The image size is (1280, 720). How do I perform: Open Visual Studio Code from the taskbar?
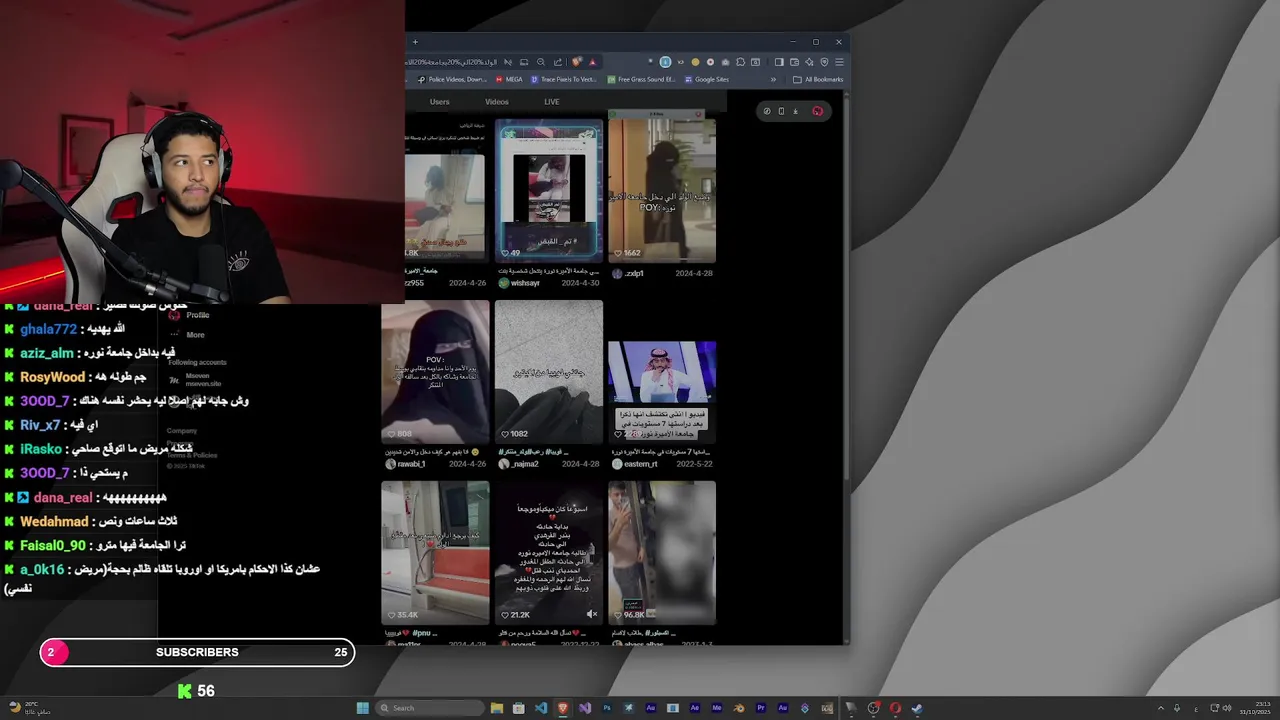541,708
